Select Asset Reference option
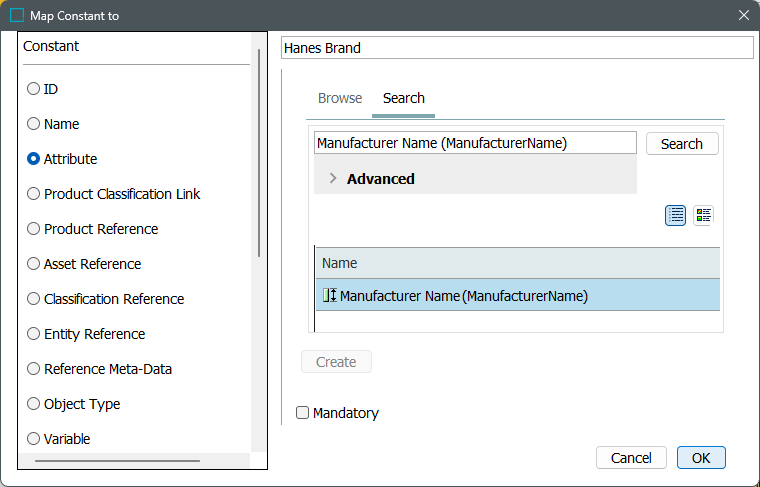Screen dimensions: 760x487 33,264
